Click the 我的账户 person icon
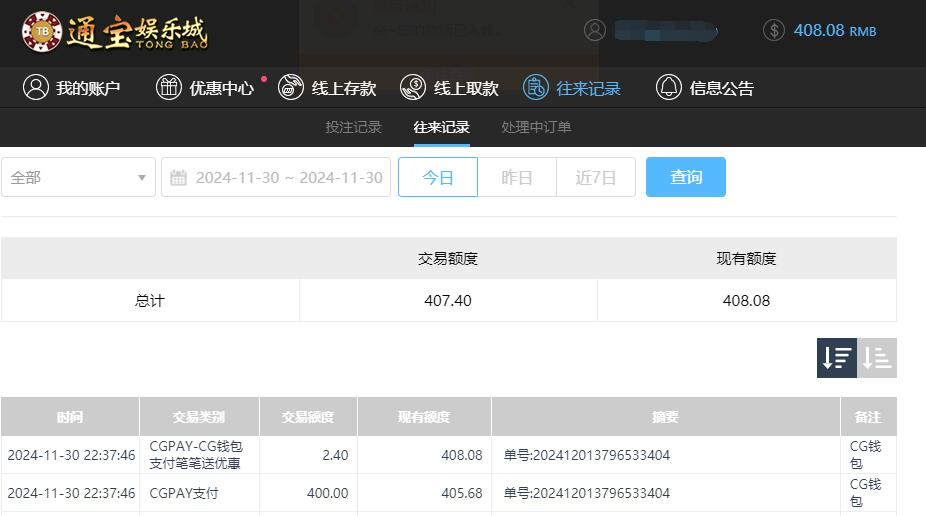Viewport: 926px width, 516px height. coord(36,87)
